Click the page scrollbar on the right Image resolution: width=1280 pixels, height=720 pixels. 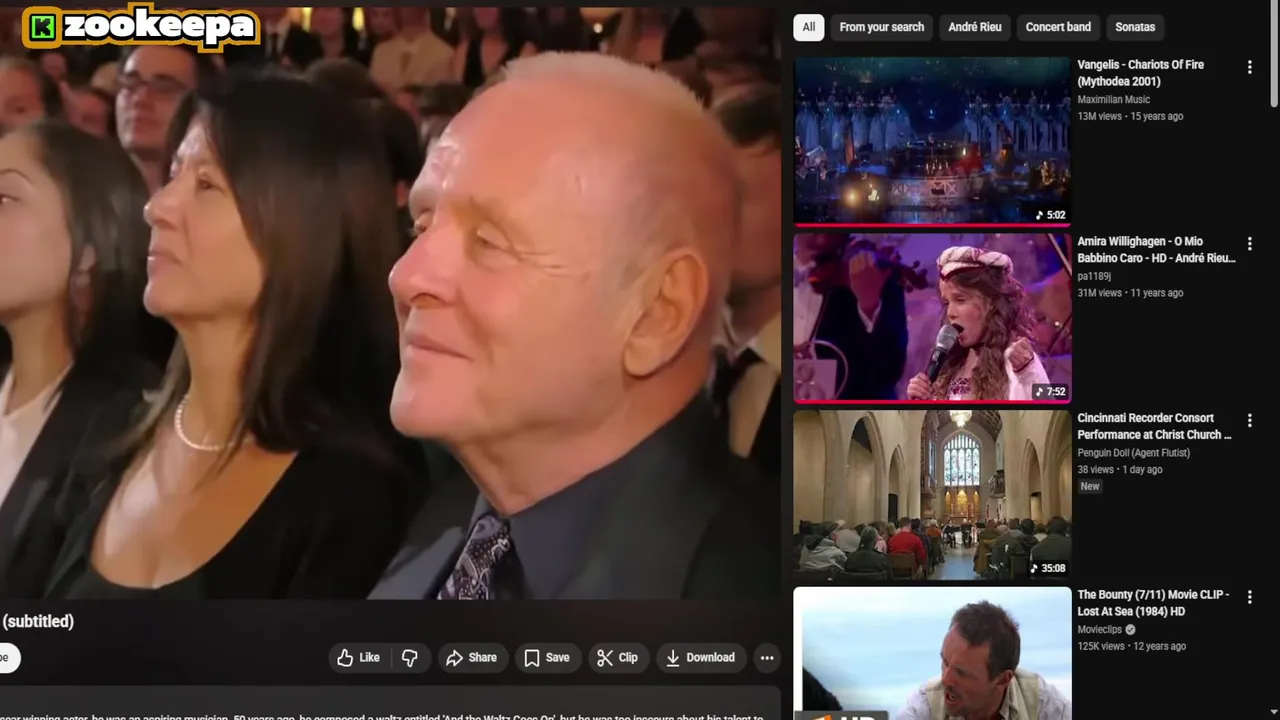tap(1274, 55)
